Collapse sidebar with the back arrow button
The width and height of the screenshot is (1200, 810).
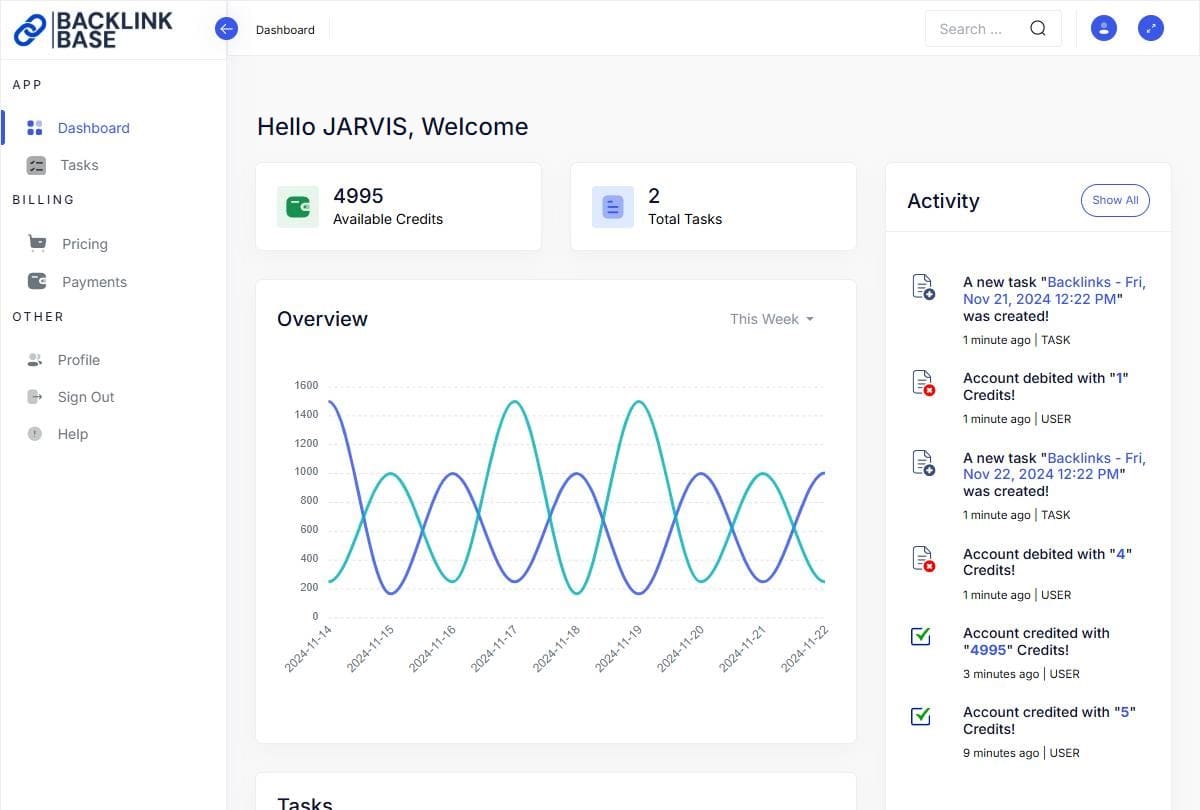click(226, 29)
